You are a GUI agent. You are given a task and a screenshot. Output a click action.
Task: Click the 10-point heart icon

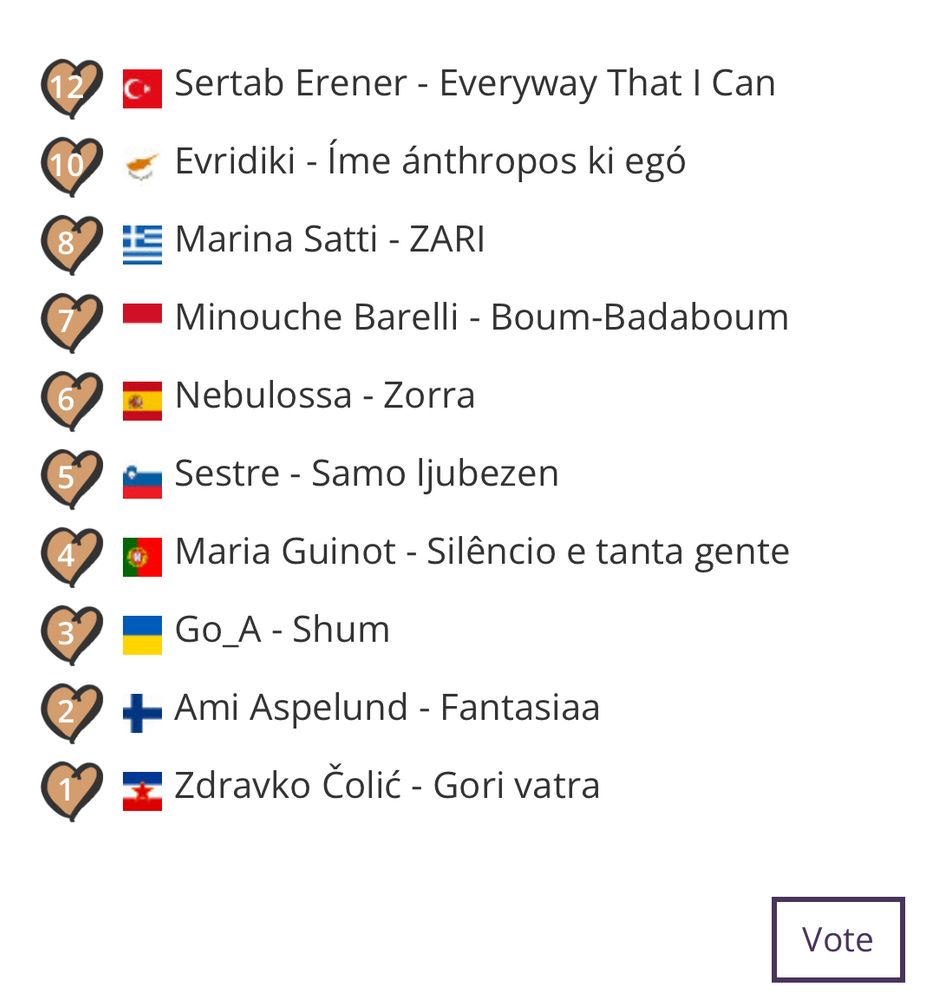[71, 166]
